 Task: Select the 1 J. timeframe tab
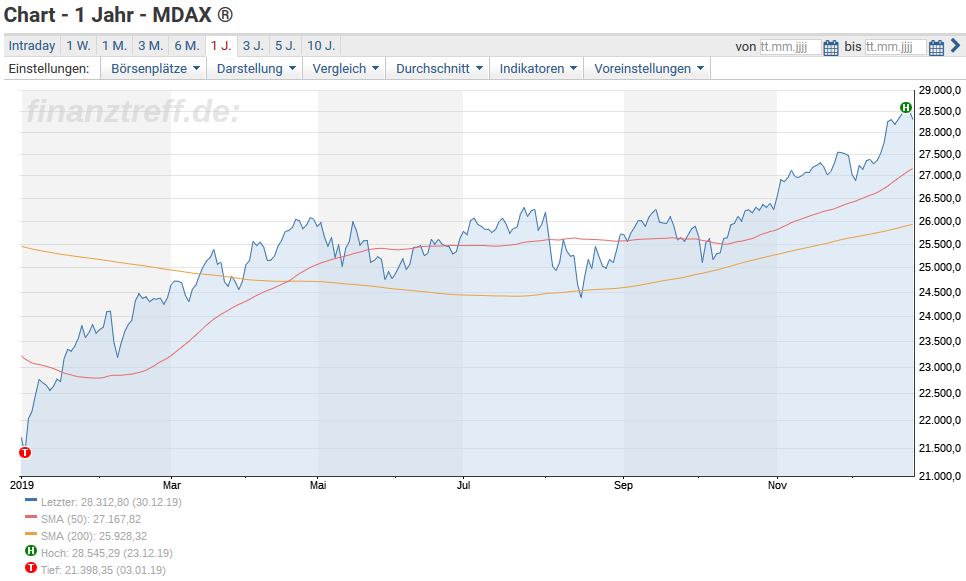pos(221,46)
